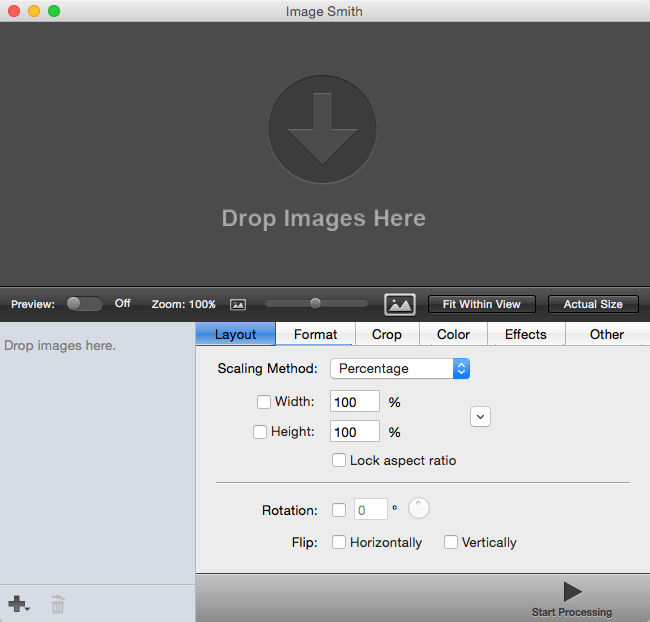Click the zoom slider handle
The image size is (650, 622).
(315, 304)
